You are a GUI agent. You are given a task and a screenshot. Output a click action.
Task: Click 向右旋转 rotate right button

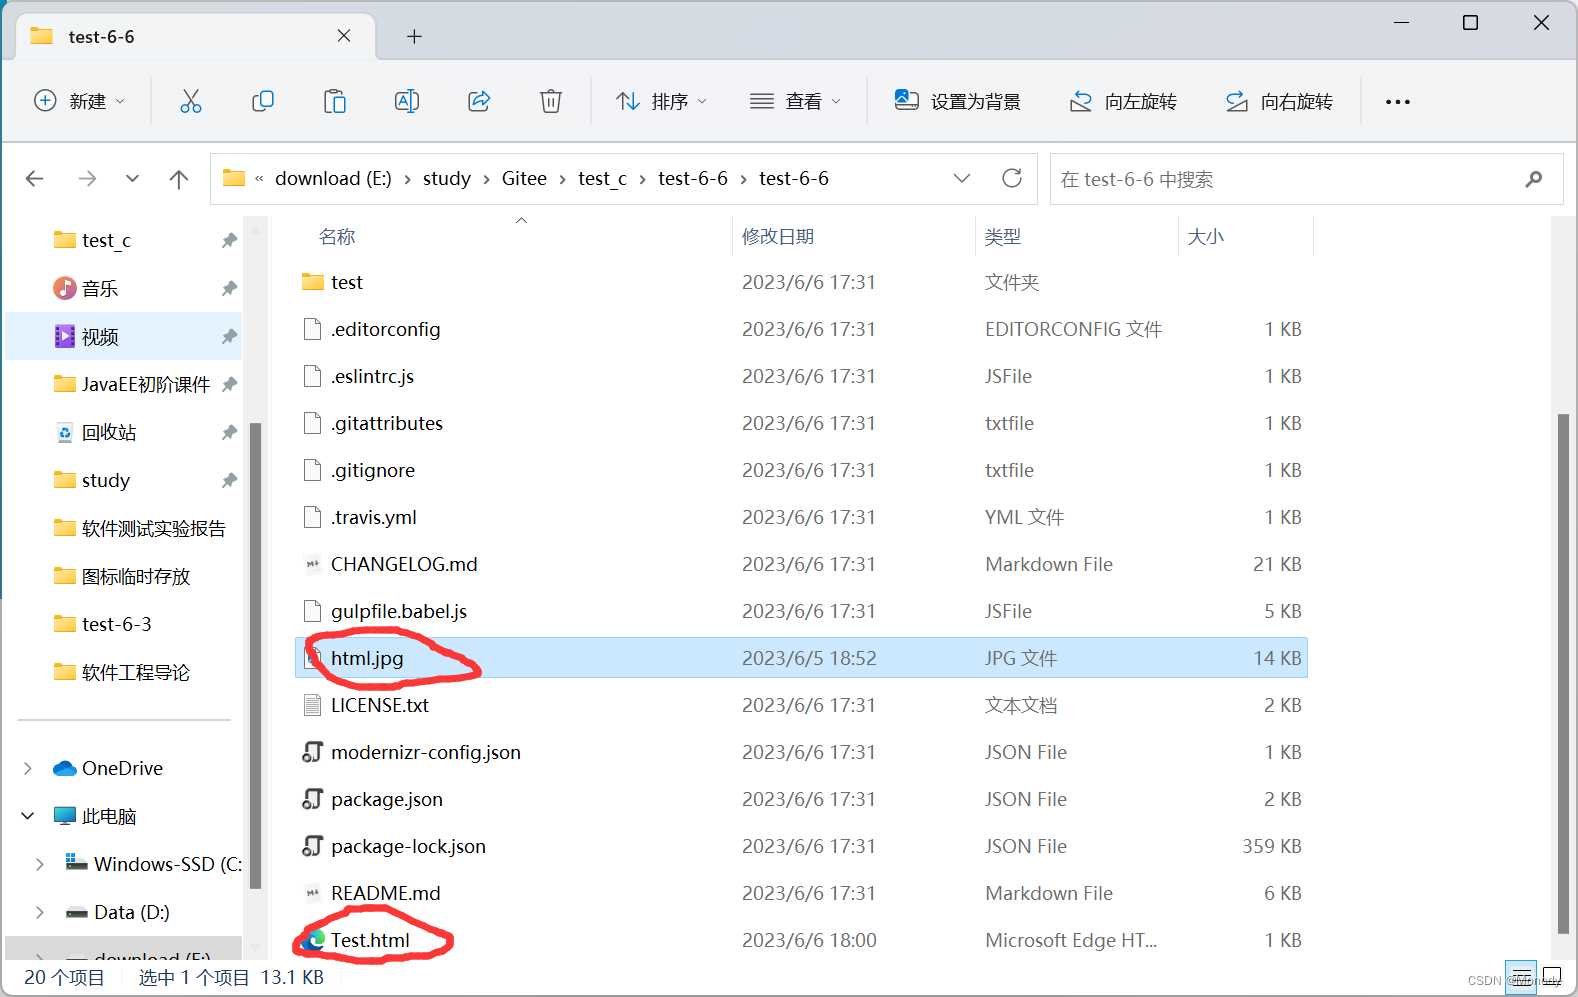[x=1280, y=101]
